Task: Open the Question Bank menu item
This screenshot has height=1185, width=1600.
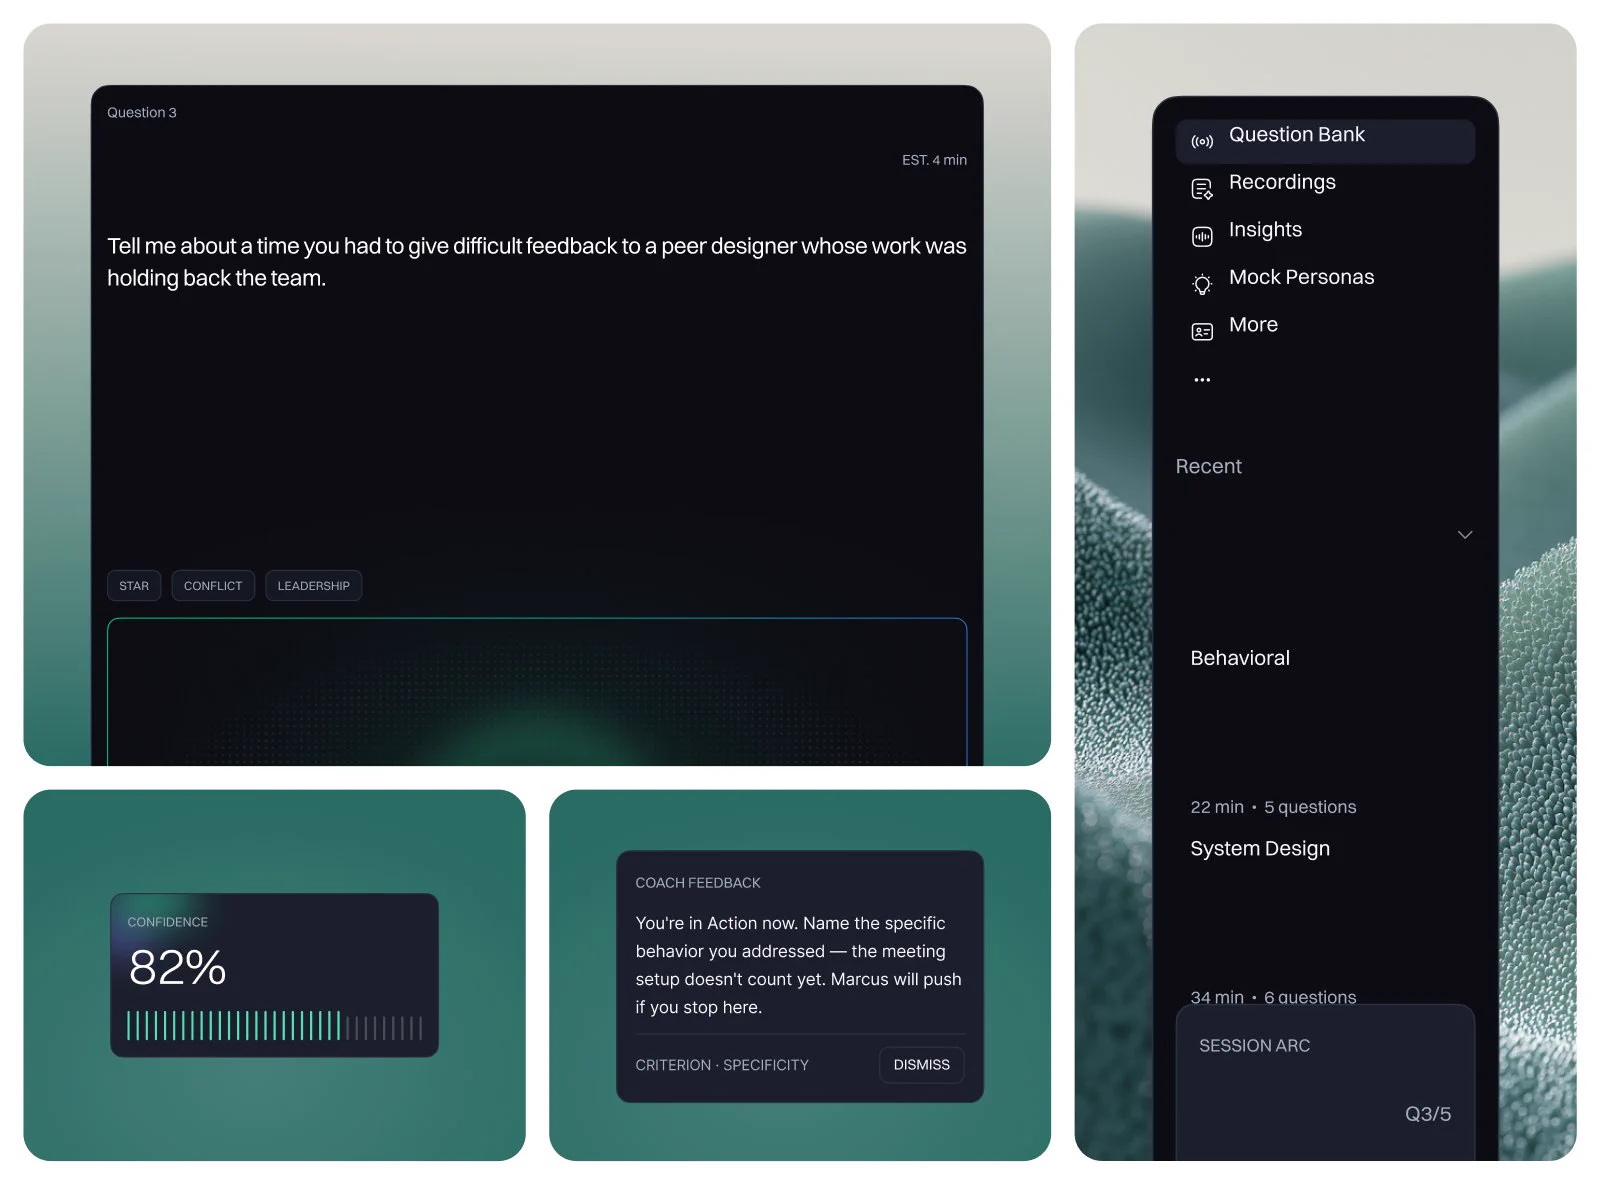Action: coord(1325,141)
